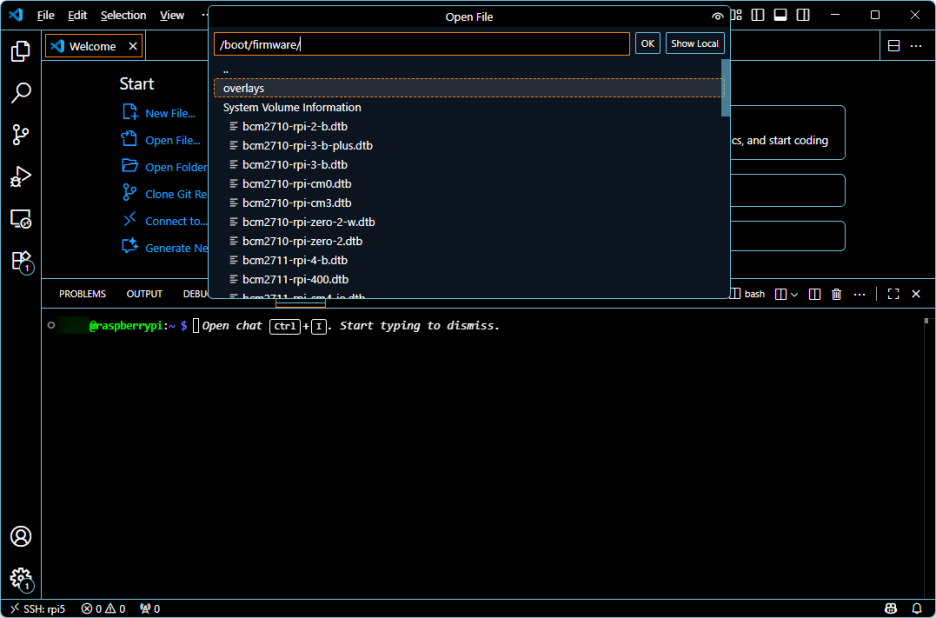The height and width of the screenshot is (618, 936).
Task: Select the overlays folder
Action: [x=467, y=88]
